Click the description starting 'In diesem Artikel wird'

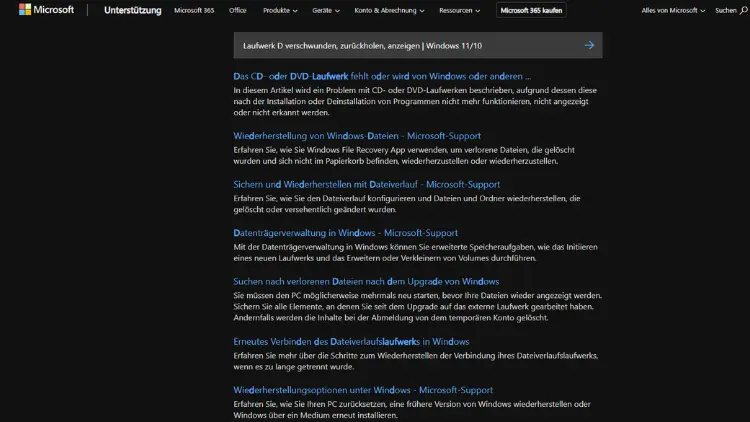pyautogui.click(x=415, y=101)
